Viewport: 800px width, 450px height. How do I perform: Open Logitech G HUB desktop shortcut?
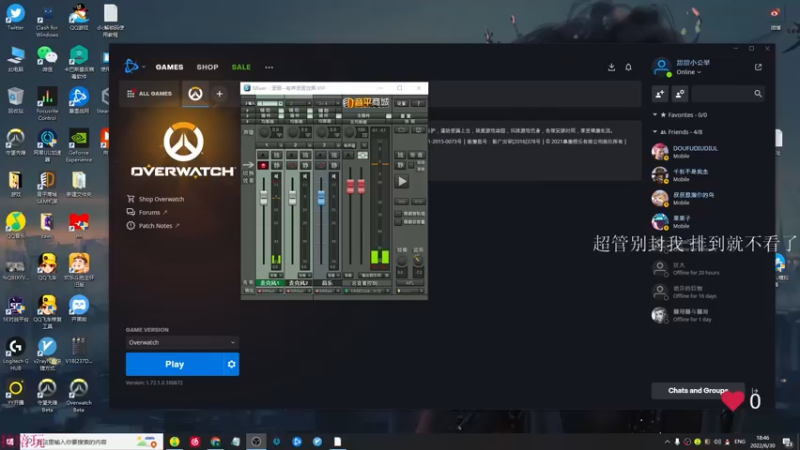pos(15,354)
